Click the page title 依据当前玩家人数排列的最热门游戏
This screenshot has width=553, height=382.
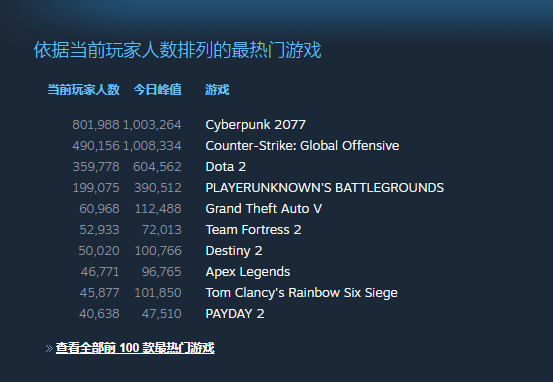[x=177, y=50]
